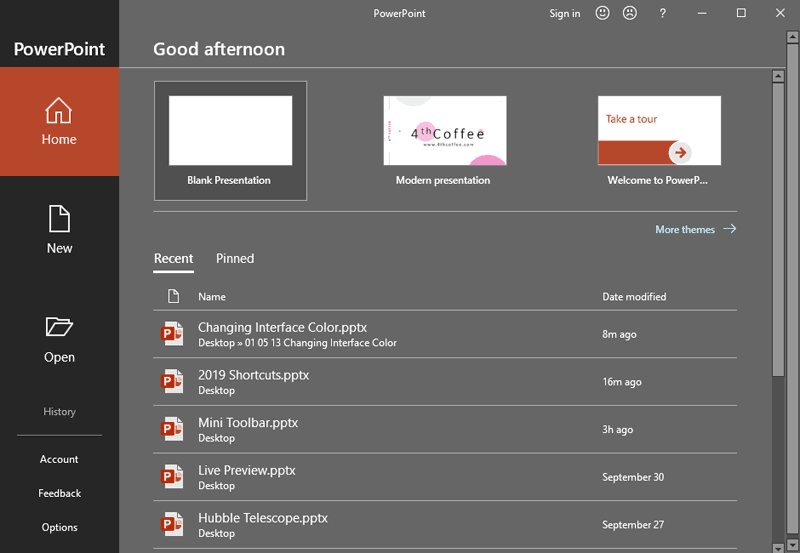Click PowerPoint file icon for Live Preview.pptx
This screenshot has height=553, width=800.
pyautogui.click(x=172, y=476)
